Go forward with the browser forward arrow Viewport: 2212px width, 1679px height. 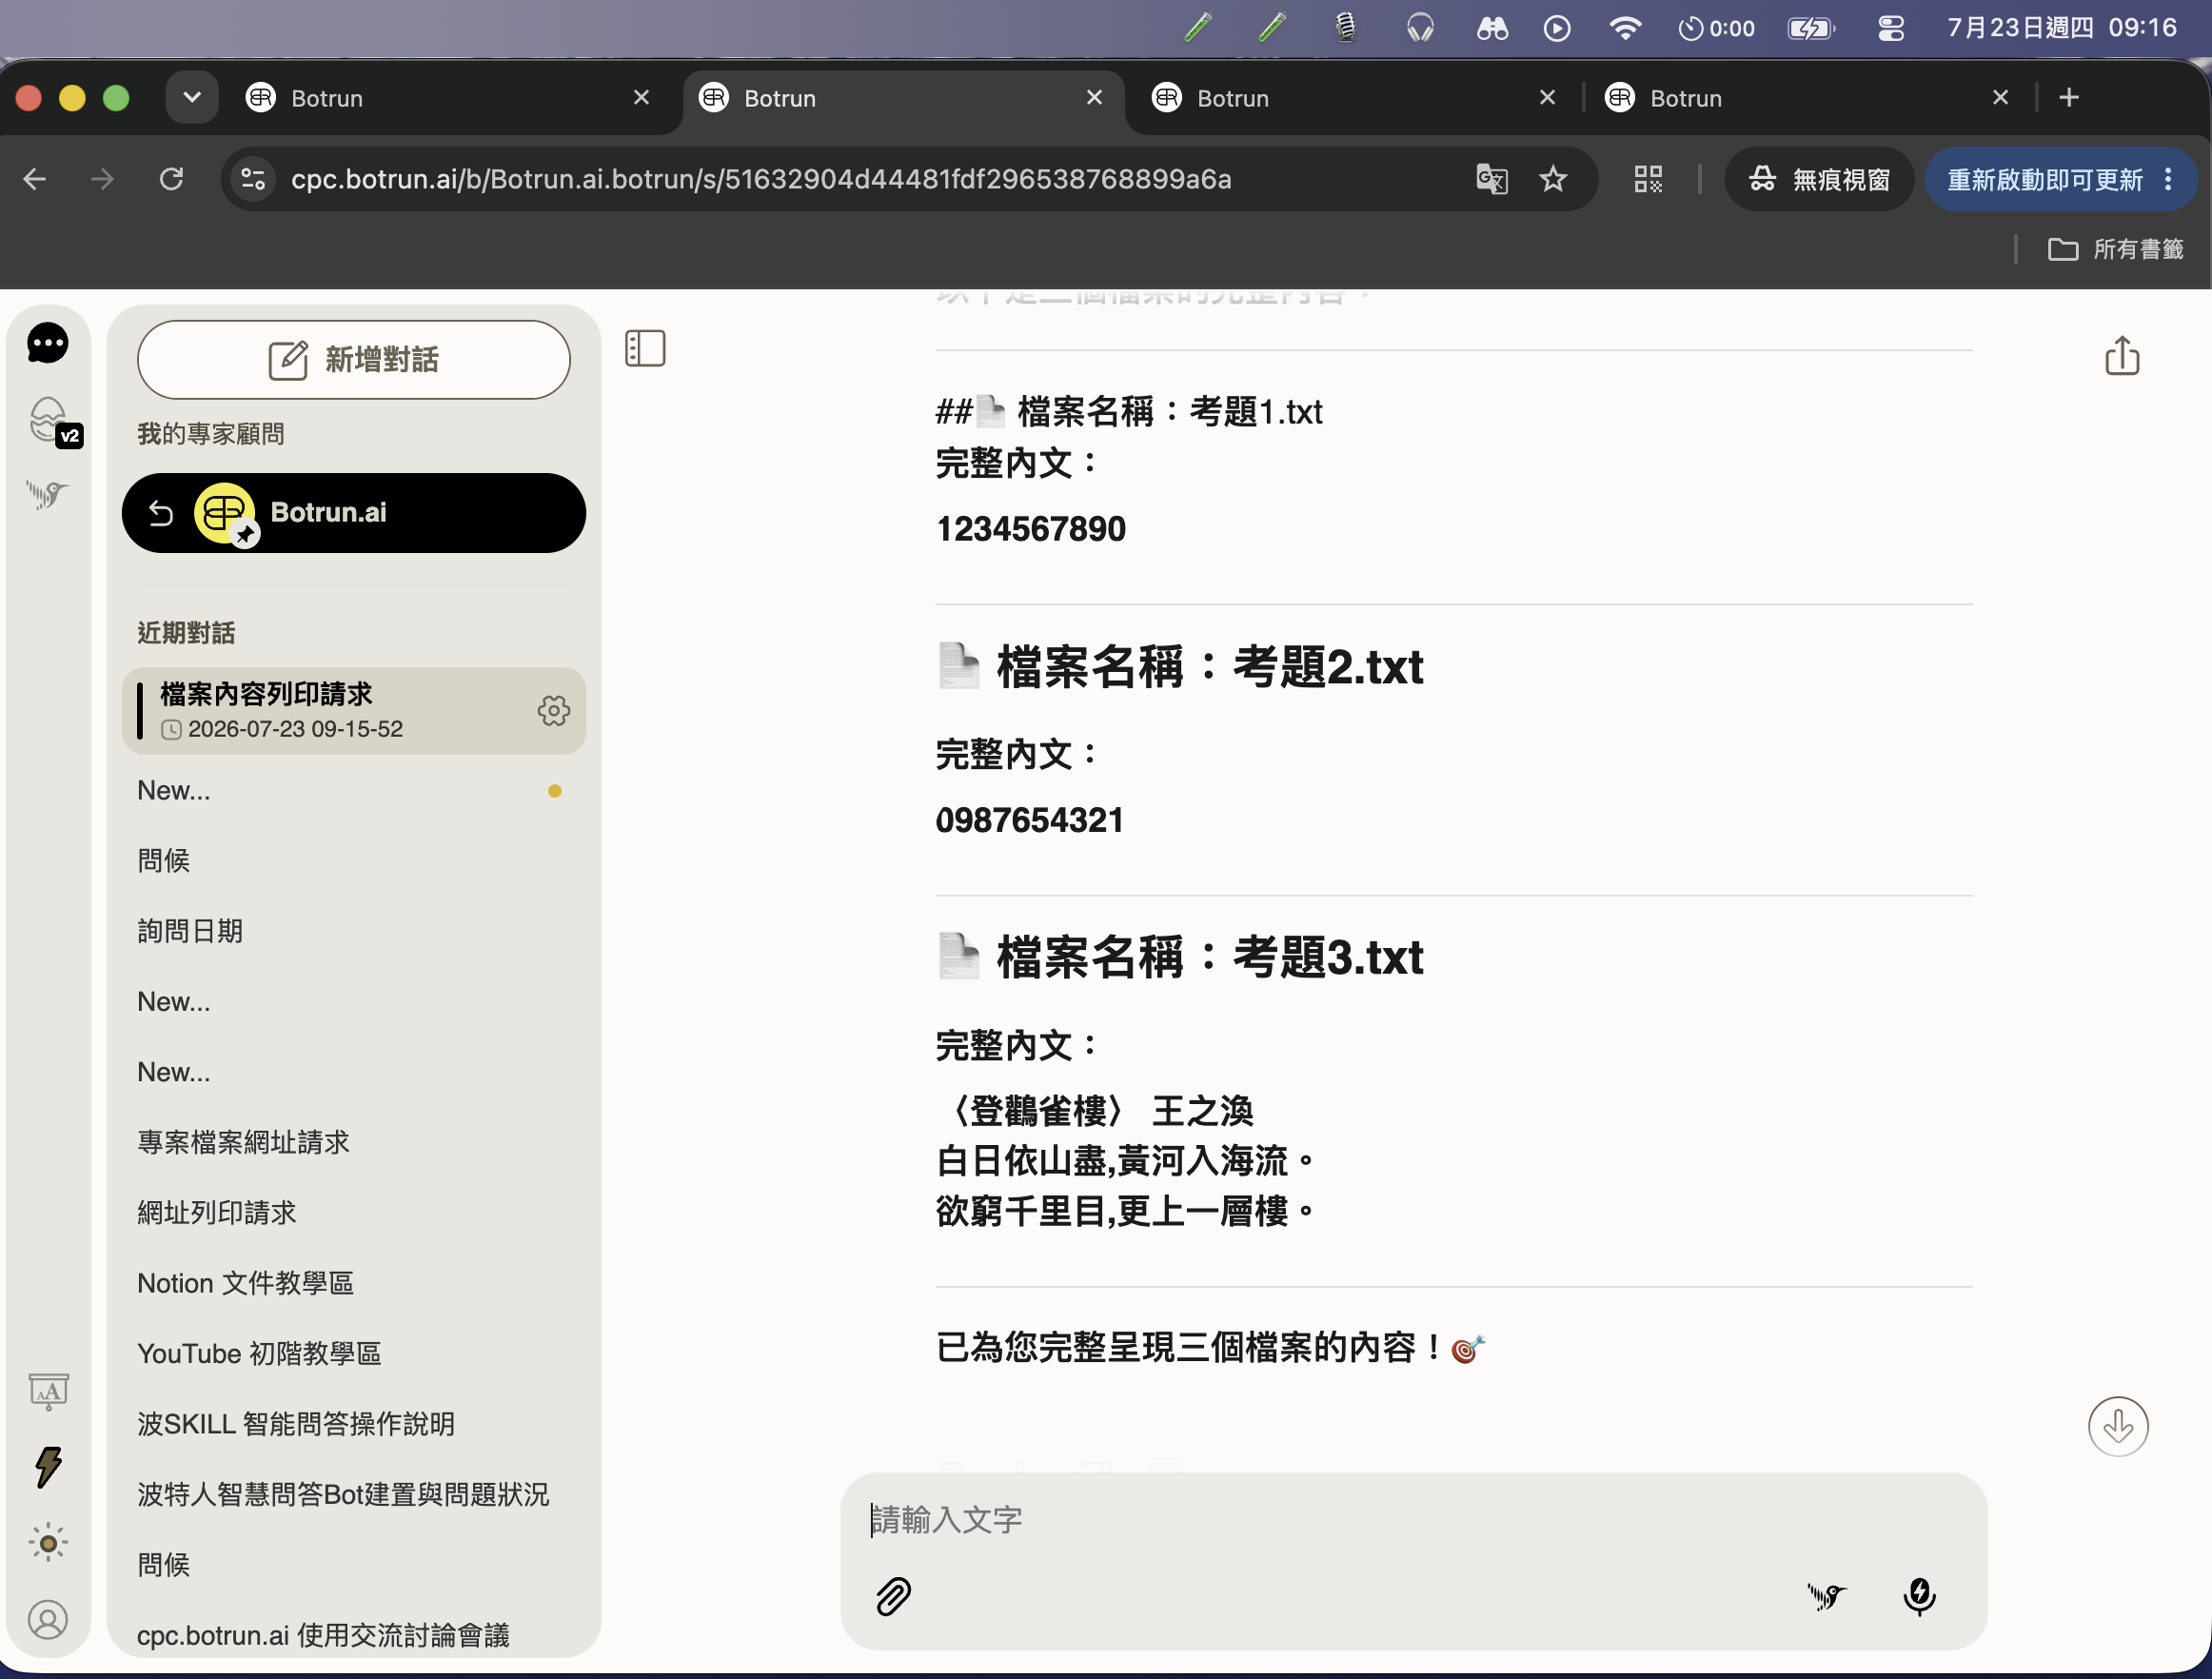[x=102, y=179]
